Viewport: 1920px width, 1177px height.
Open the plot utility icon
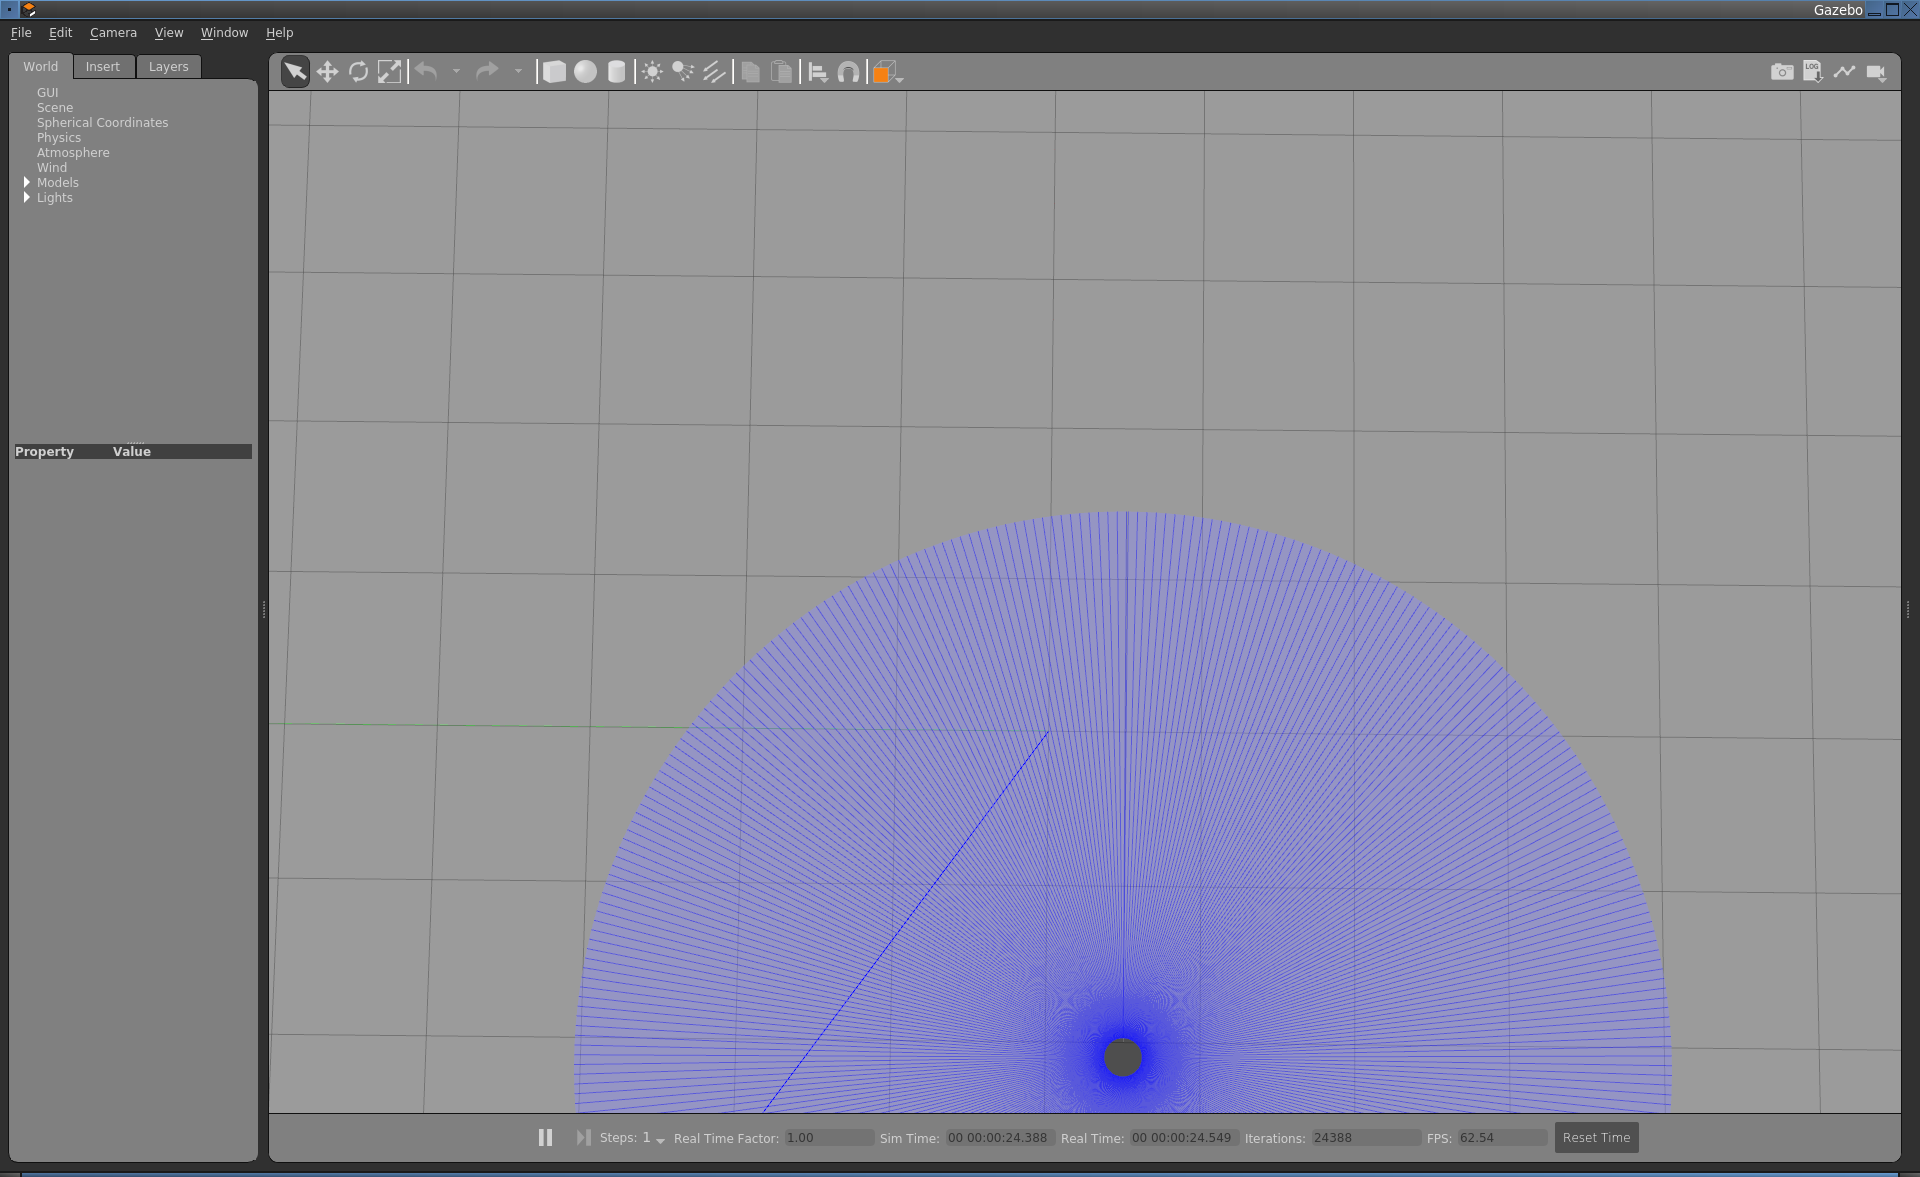pyautogui.click(x=1845, y=71)
